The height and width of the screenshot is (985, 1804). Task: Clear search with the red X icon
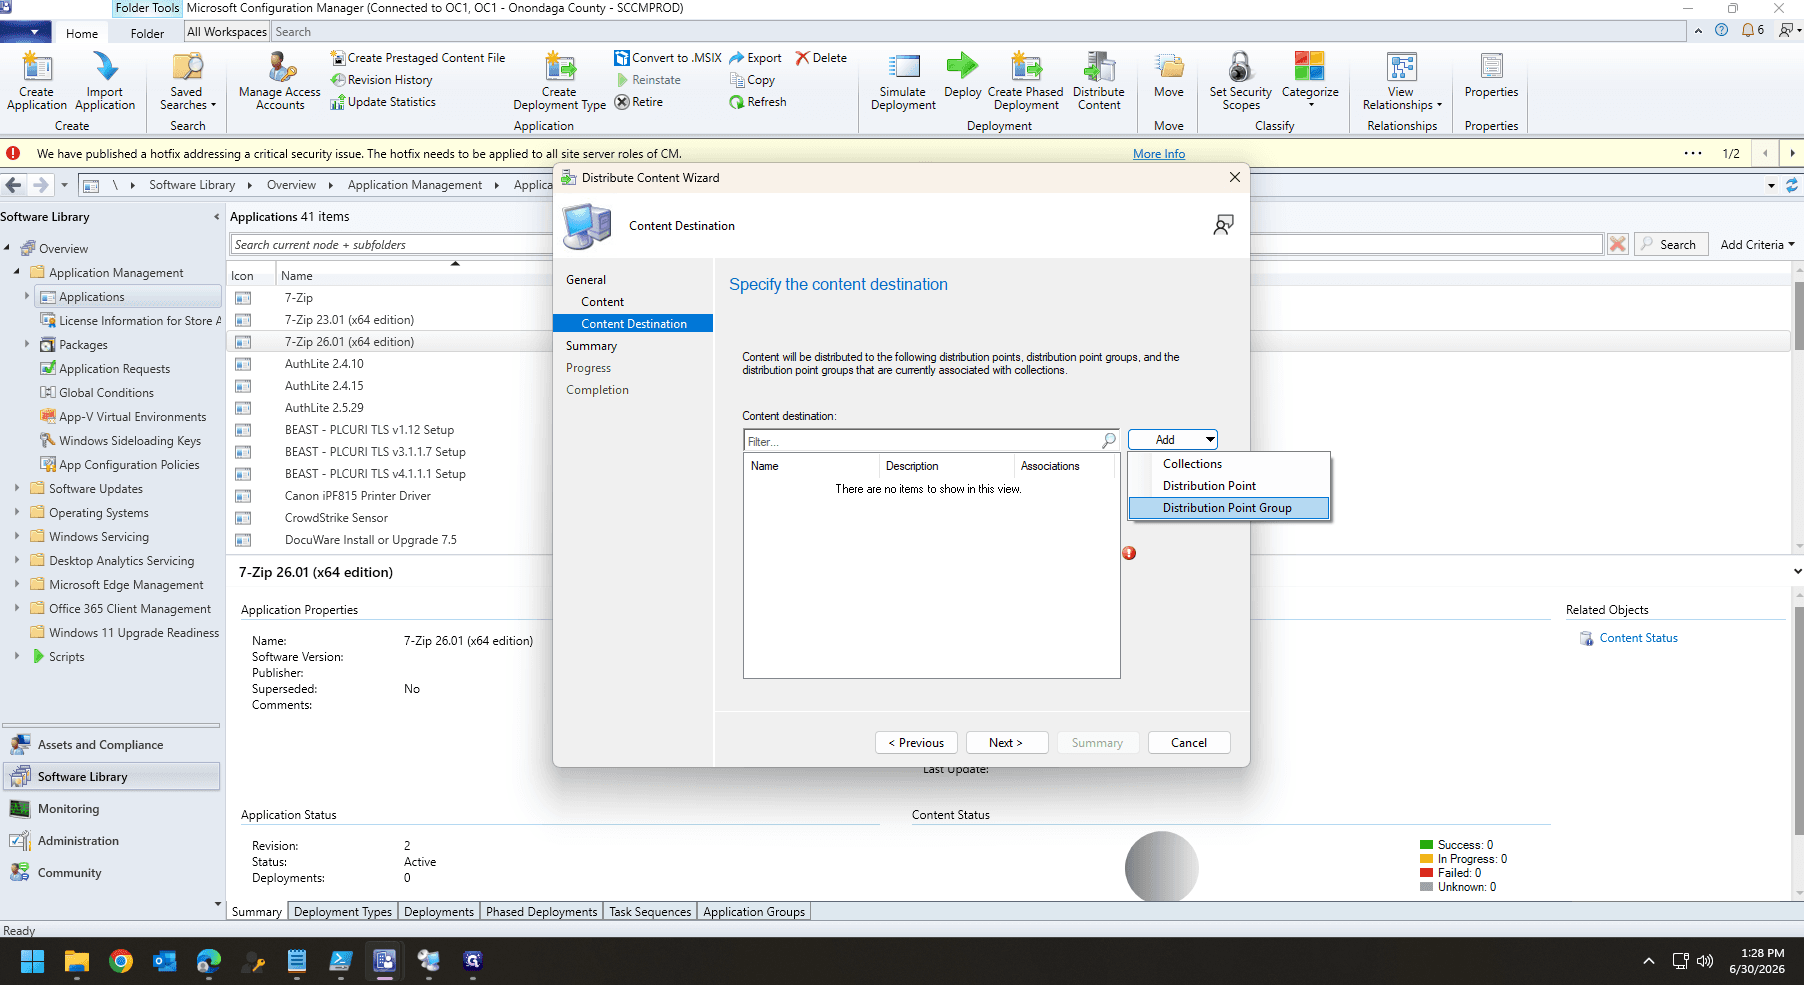tap(1617, 244)
